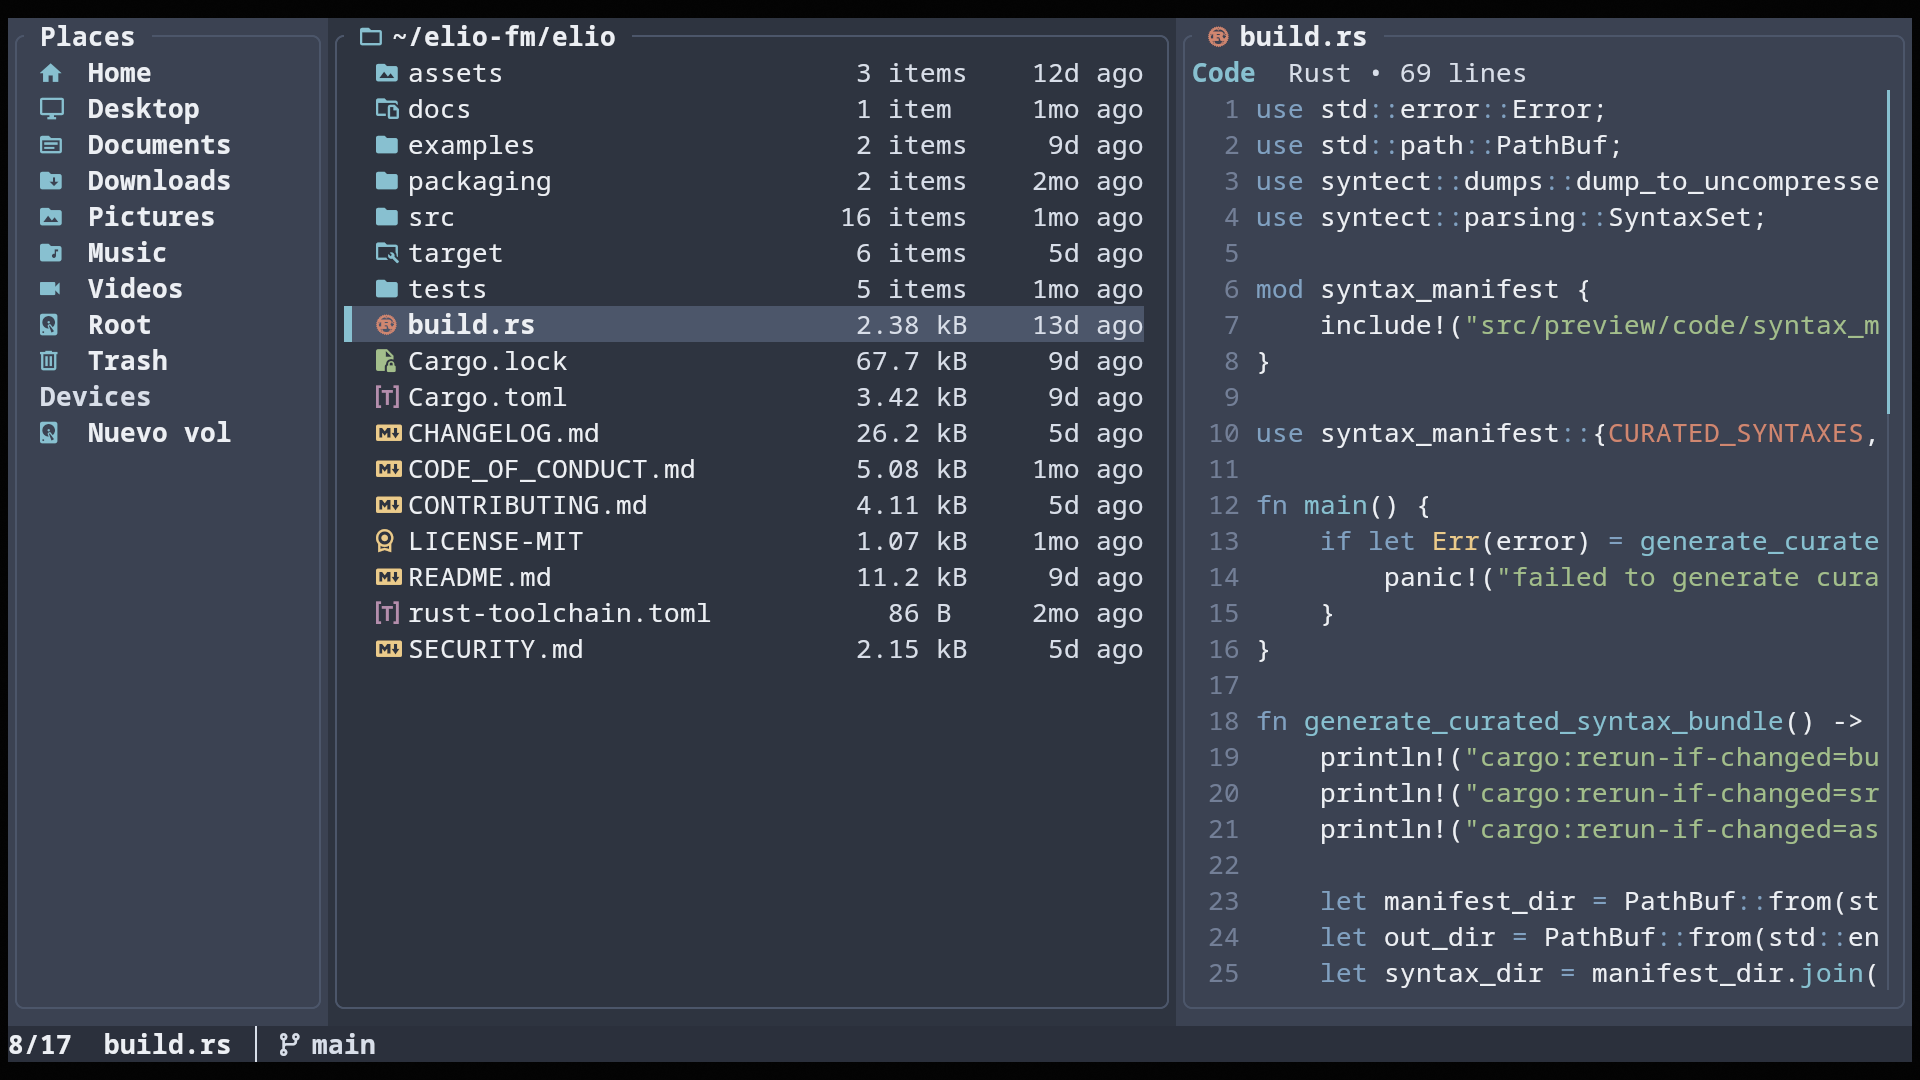Click the markdown icon beside SECURITY.md

click(x=388, y=649)
